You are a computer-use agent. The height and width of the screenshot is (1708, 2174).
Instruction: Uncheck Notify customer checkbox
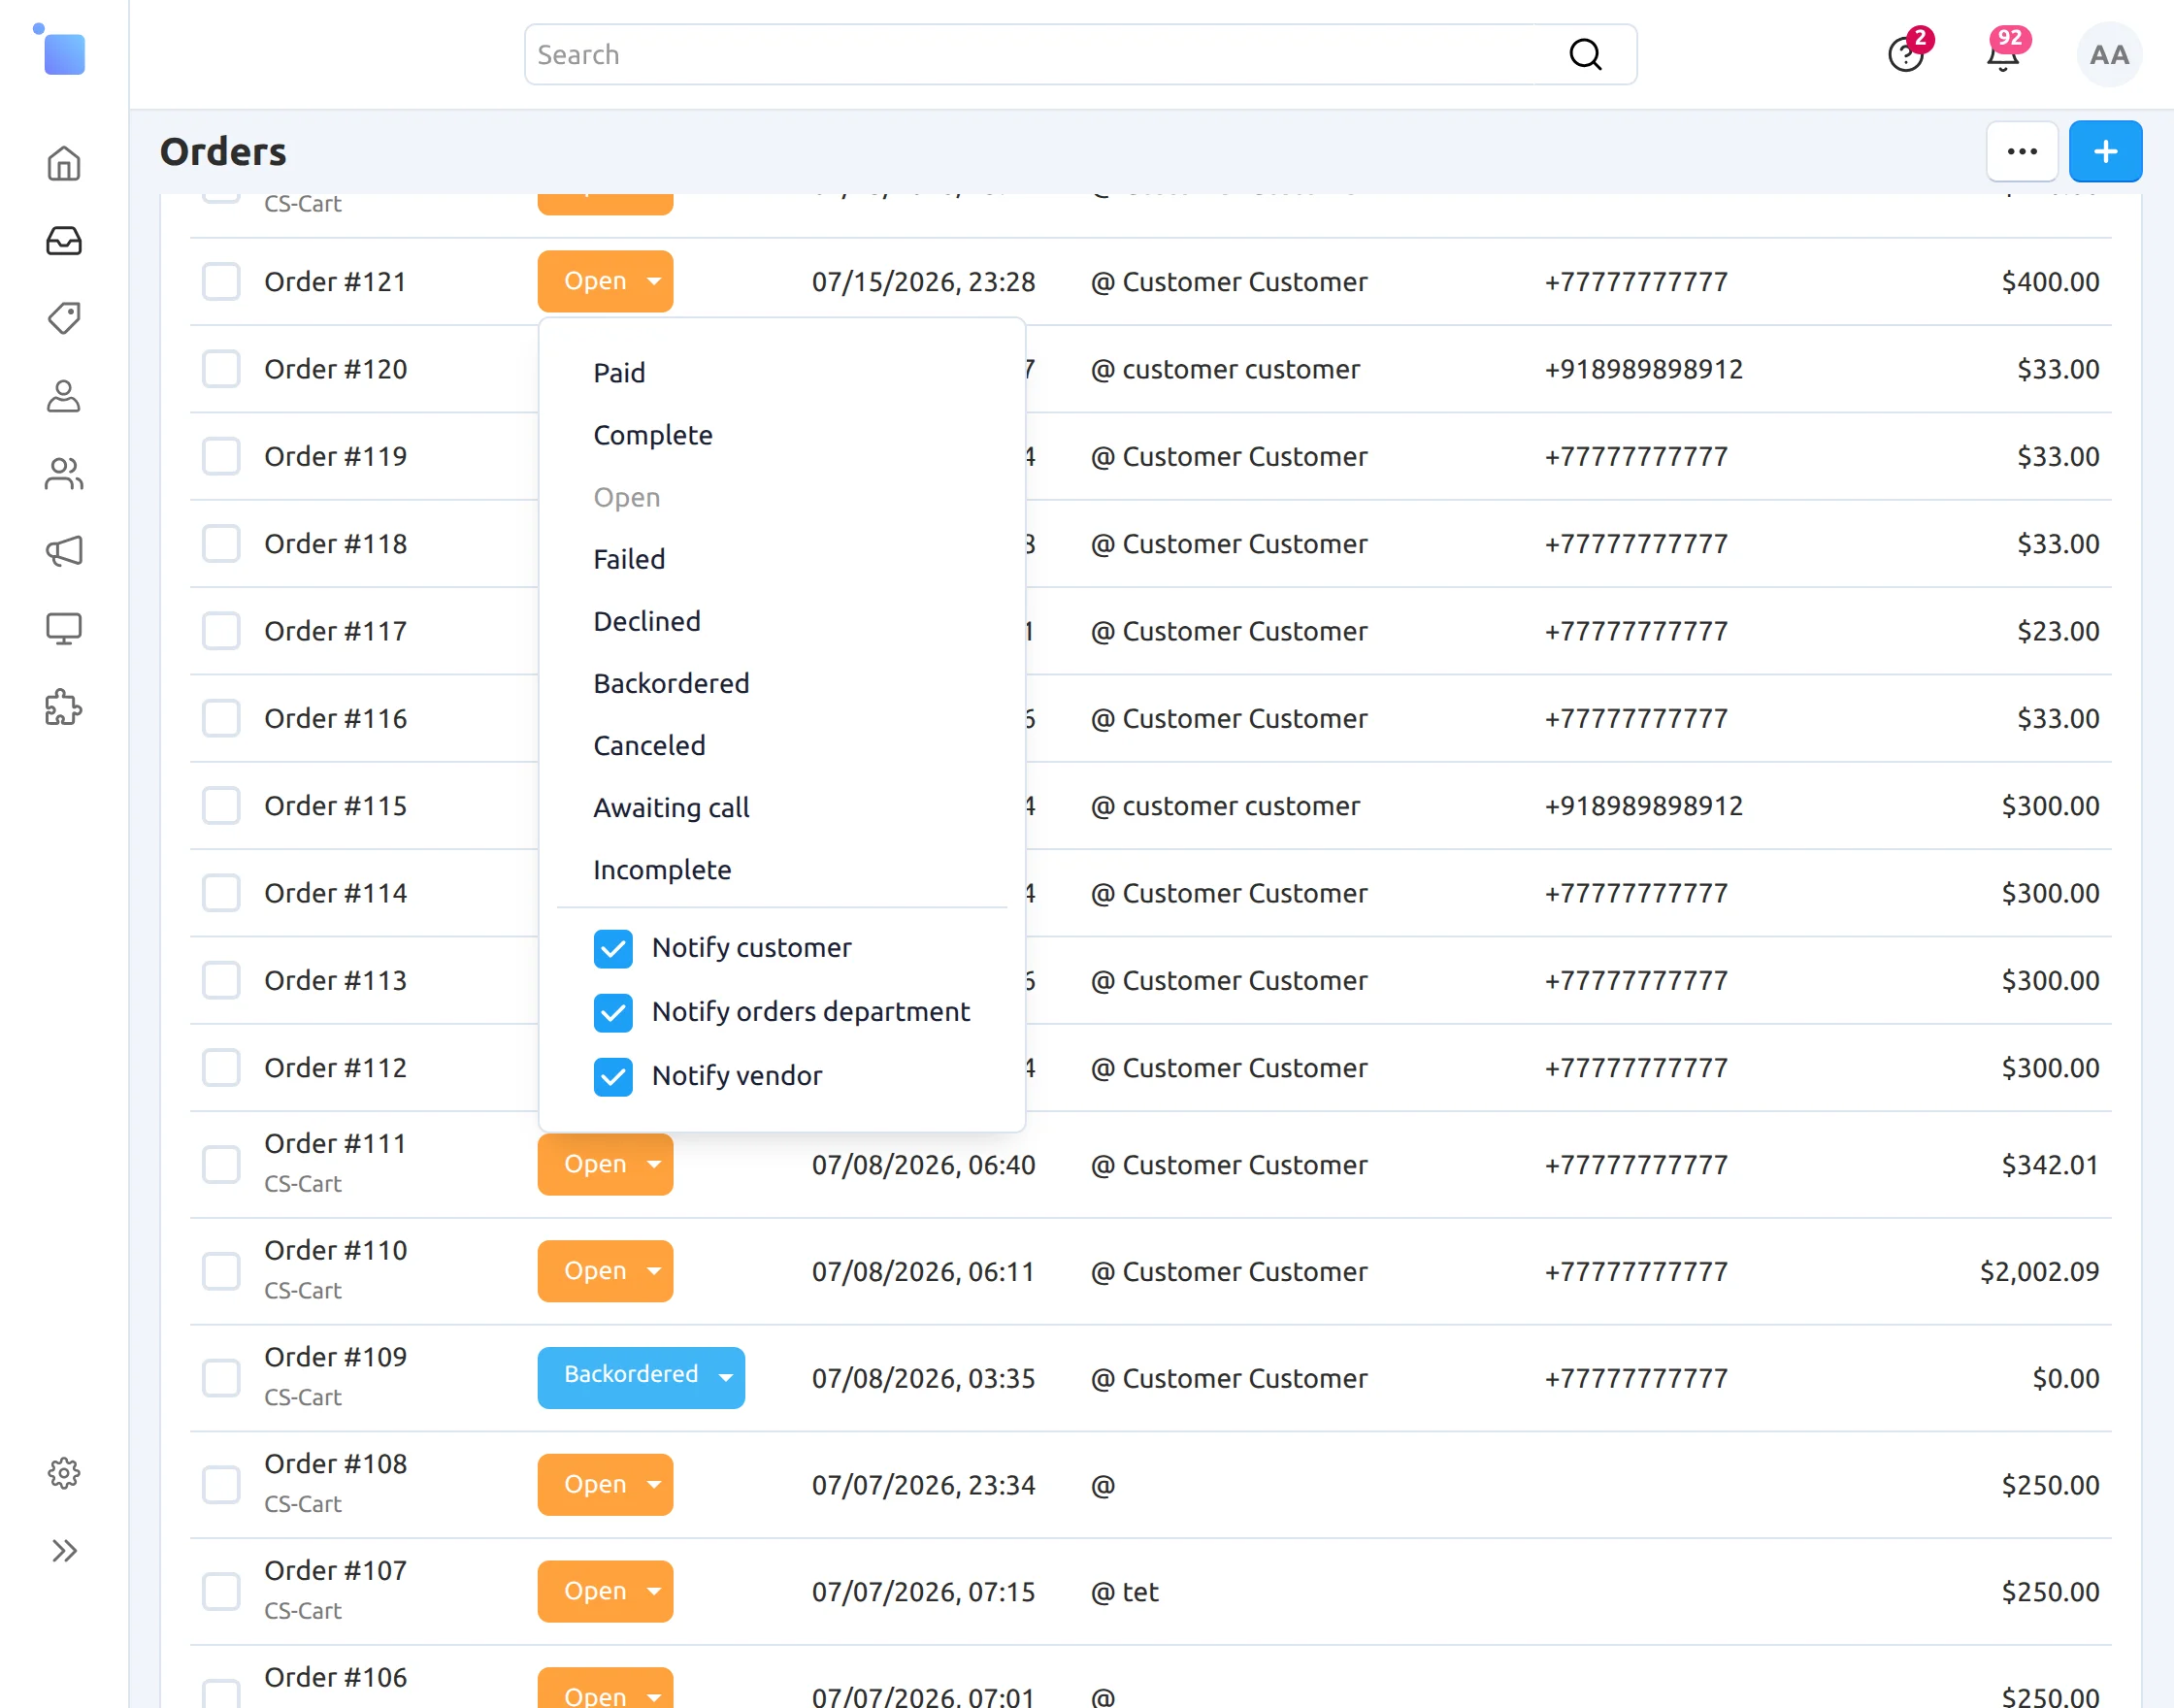613,948
